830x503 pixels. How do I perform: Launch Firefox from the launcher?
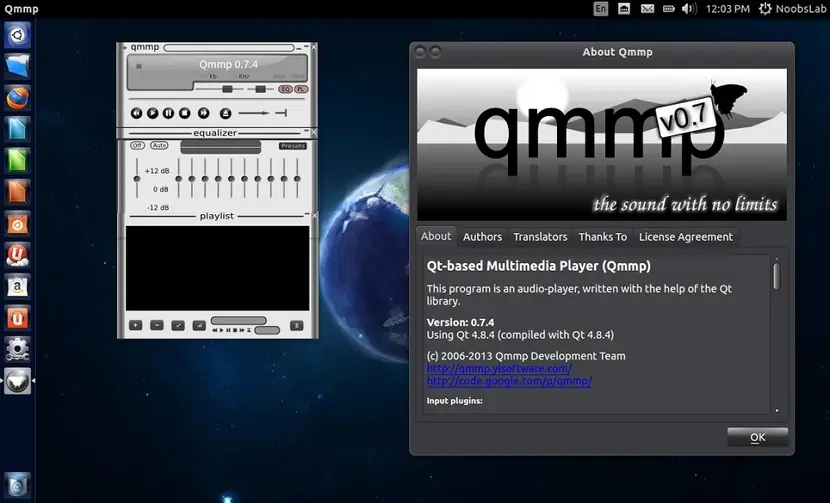click(17, 98)
